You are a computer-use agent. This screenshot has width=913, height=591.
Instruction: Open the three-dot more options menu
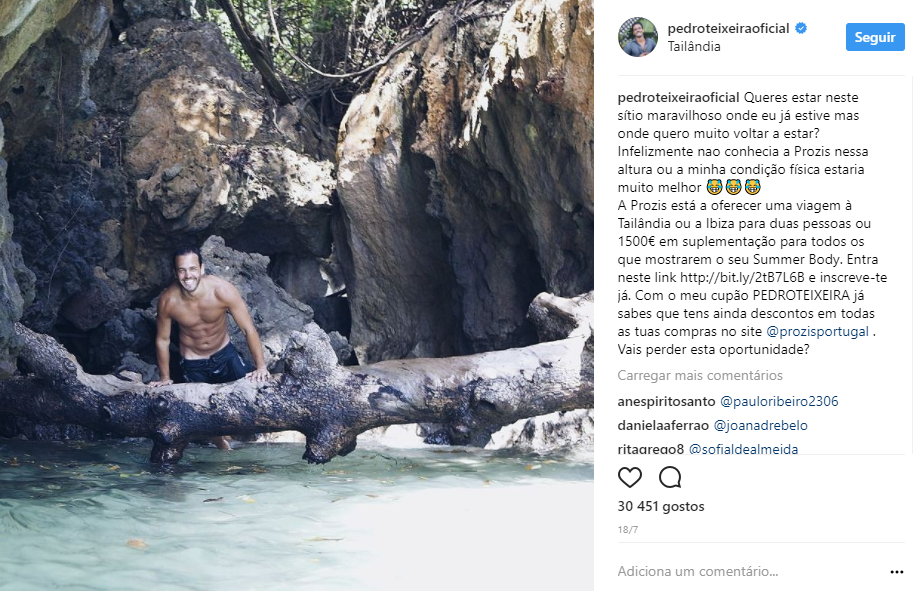pyautogui.click(x=896, y=572)
